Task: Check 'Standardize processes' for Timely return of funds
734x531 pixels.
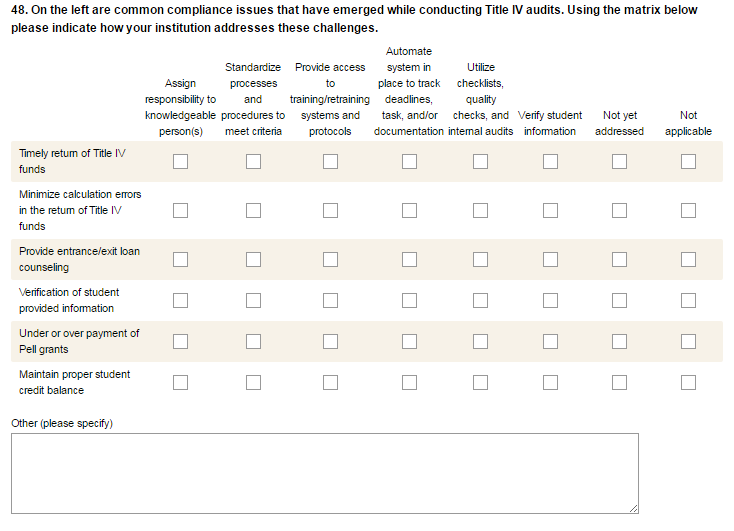Action: pos(253,162)
